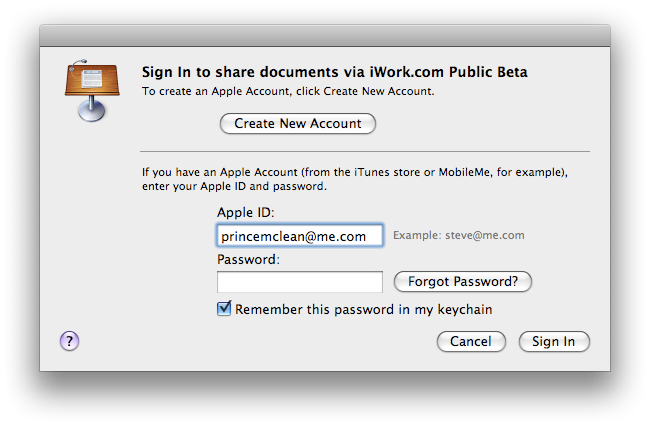Click the Password: label
Image resolution: width=650 pixels, height=426 pixels.
(x=248, y=259)
